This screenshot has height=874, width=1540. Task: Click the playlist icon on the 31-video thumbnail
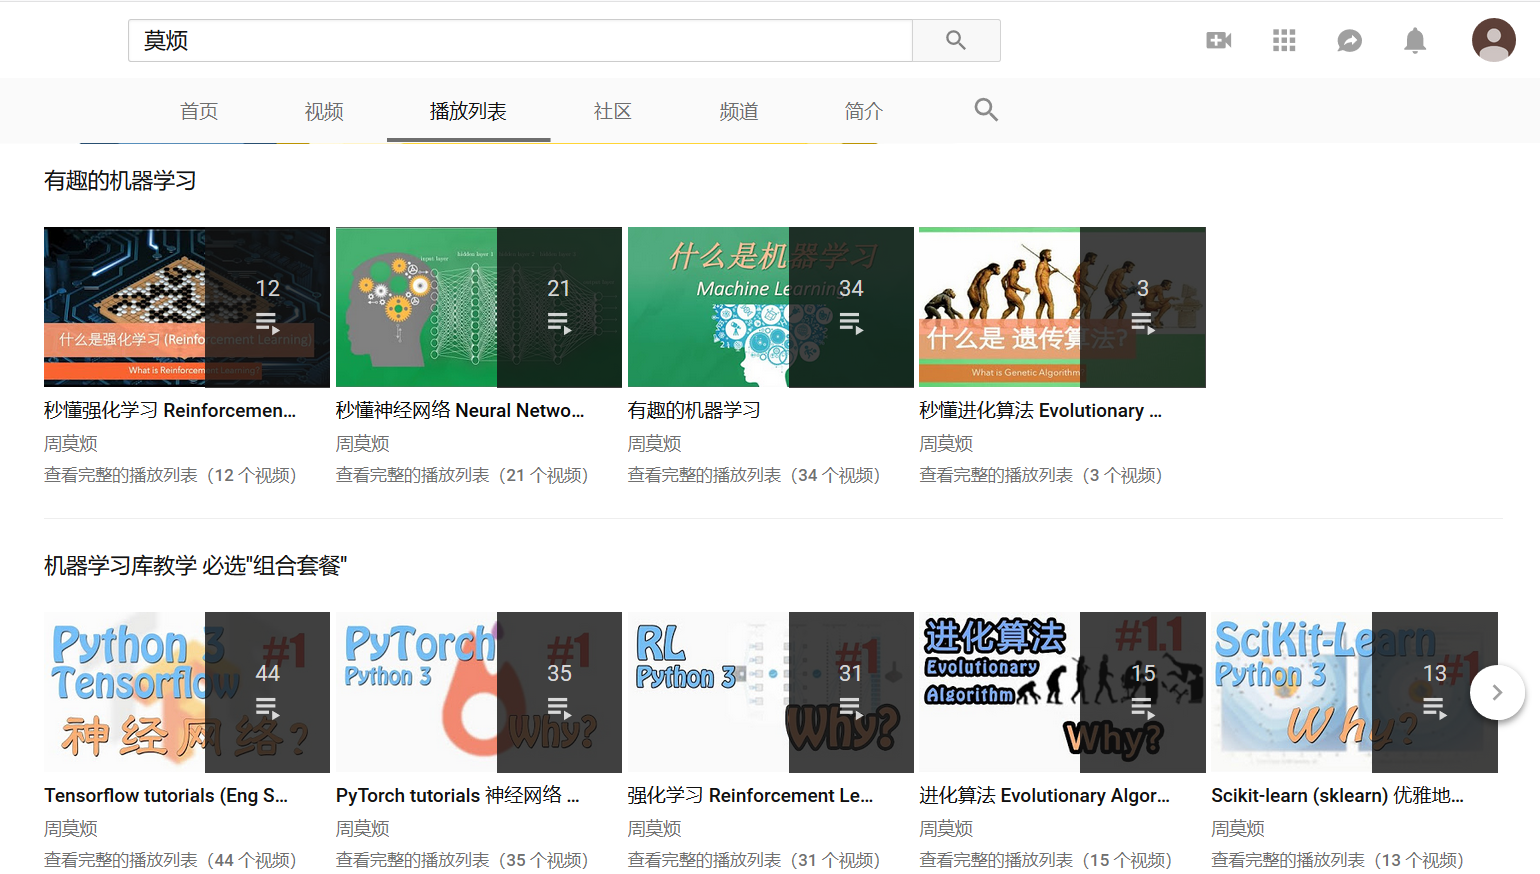[x=851, y=708]
